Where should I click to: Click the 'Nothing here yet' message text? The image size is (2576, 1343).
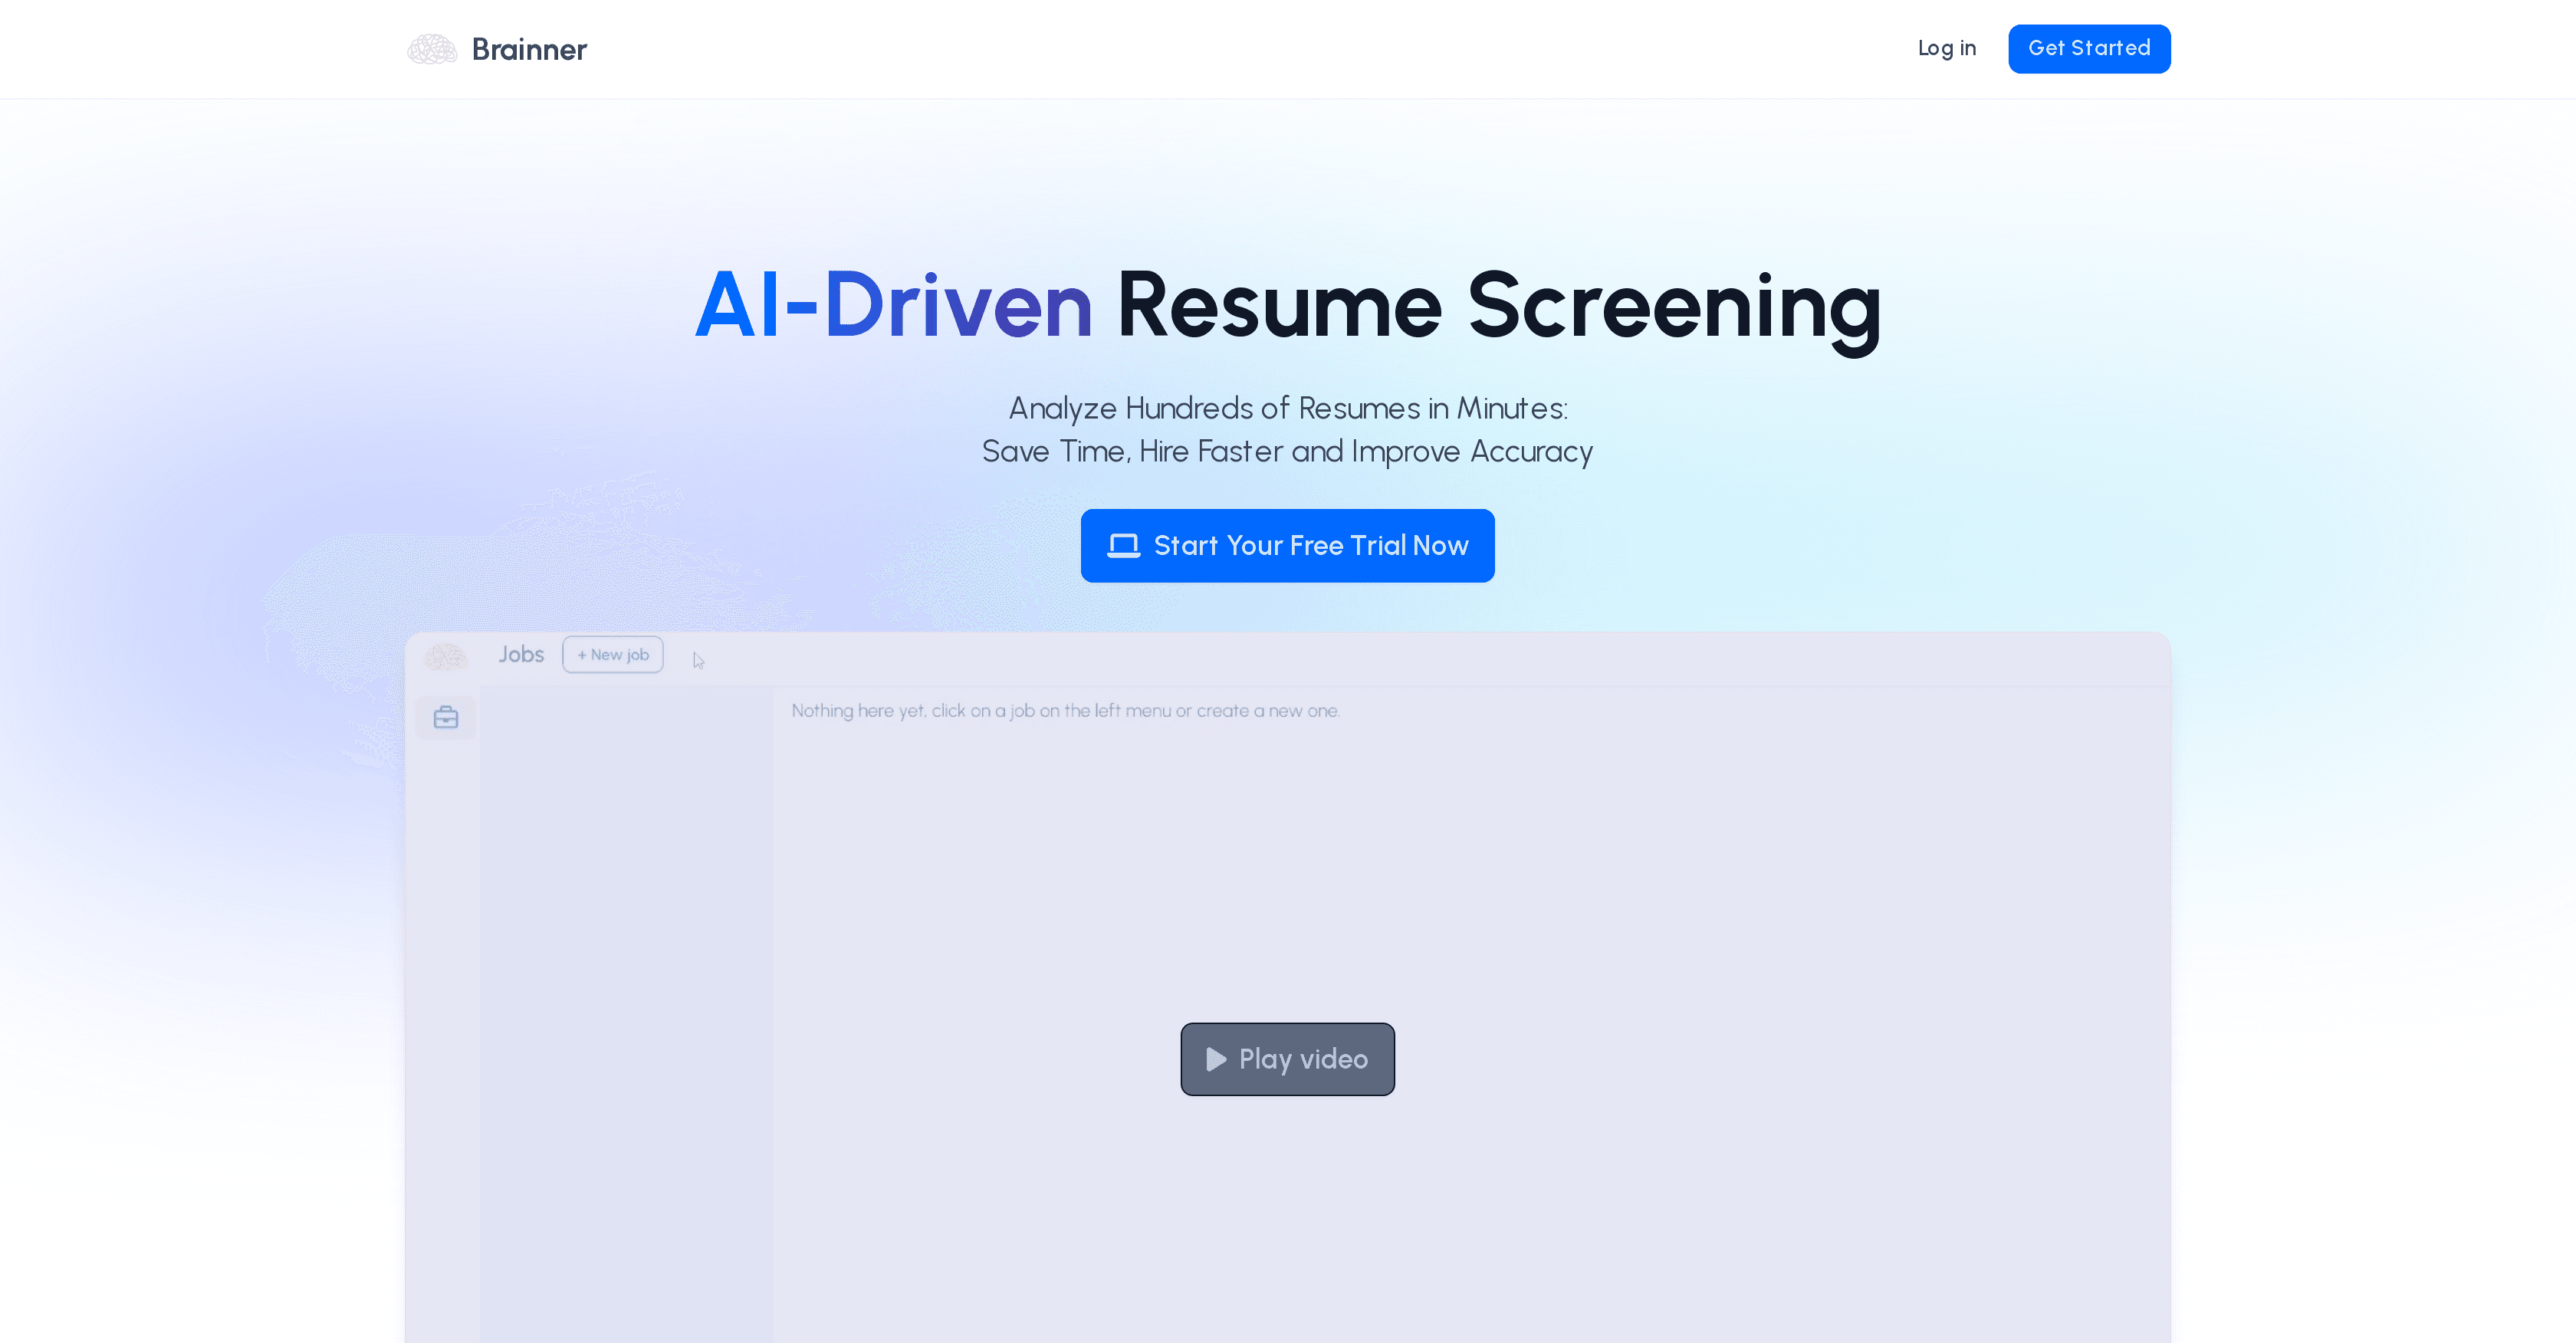click(1065, 711)
